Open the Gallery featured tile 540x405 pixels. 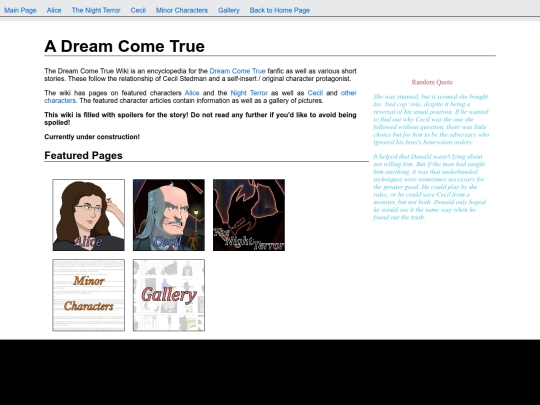(x=169, y=295)
